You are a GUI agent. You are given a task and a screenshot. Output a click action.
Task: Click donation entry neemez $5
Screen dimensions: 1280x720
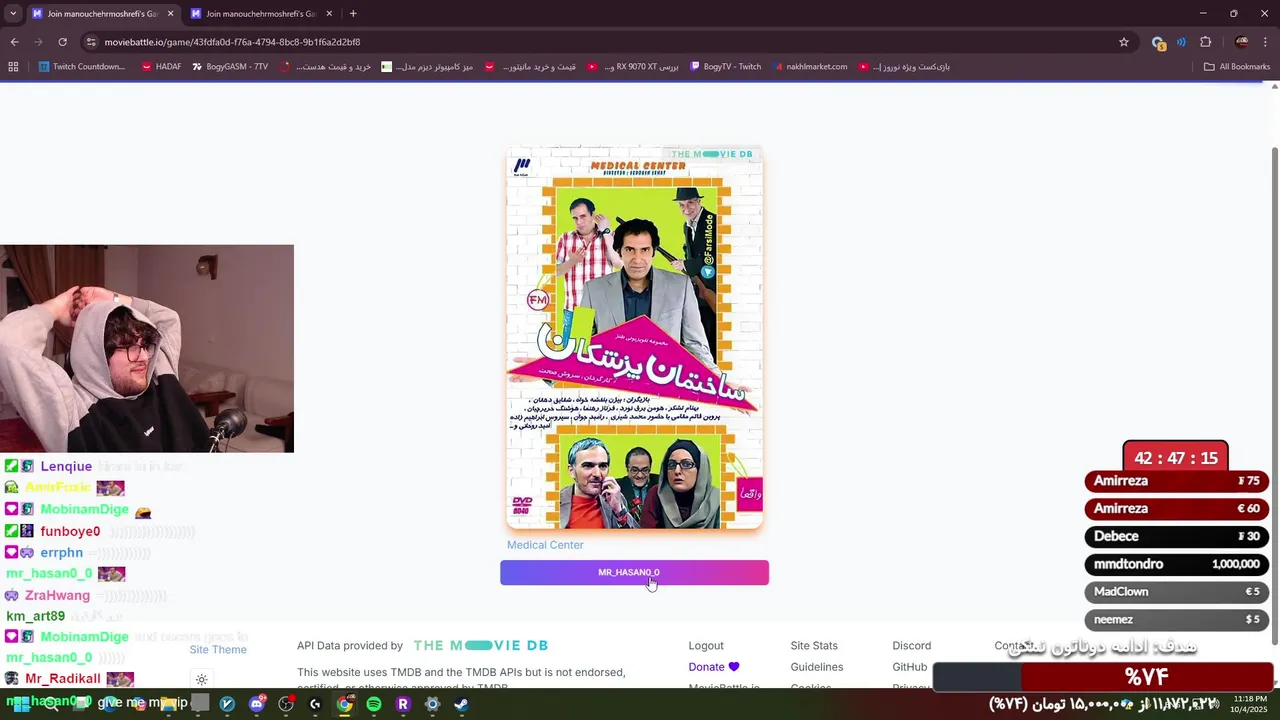pyautogui.click(x=1176, y=619)
